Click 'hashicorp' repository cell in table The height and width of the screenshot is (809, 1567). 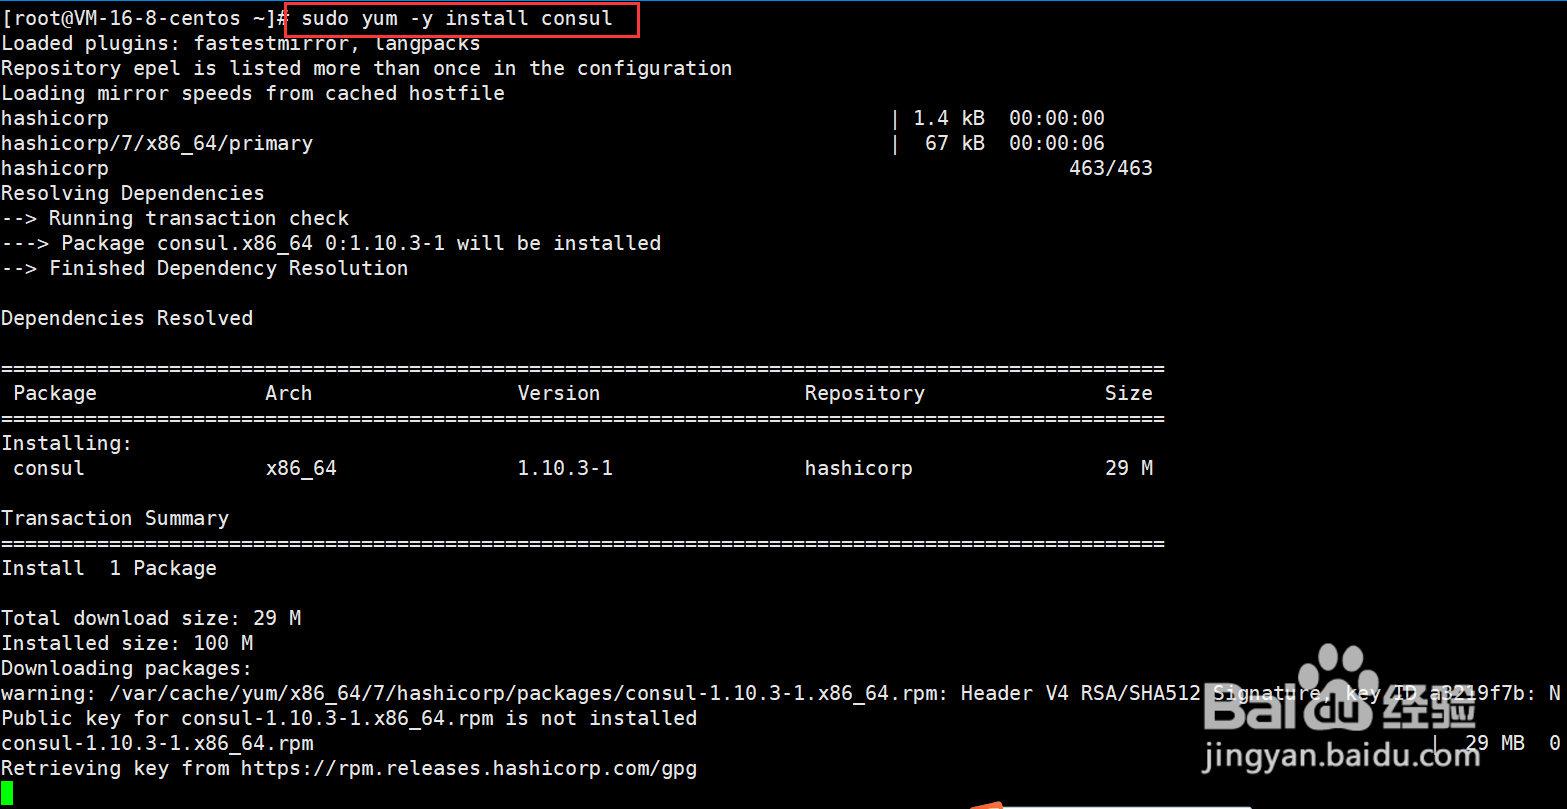[x=859, y=469]
